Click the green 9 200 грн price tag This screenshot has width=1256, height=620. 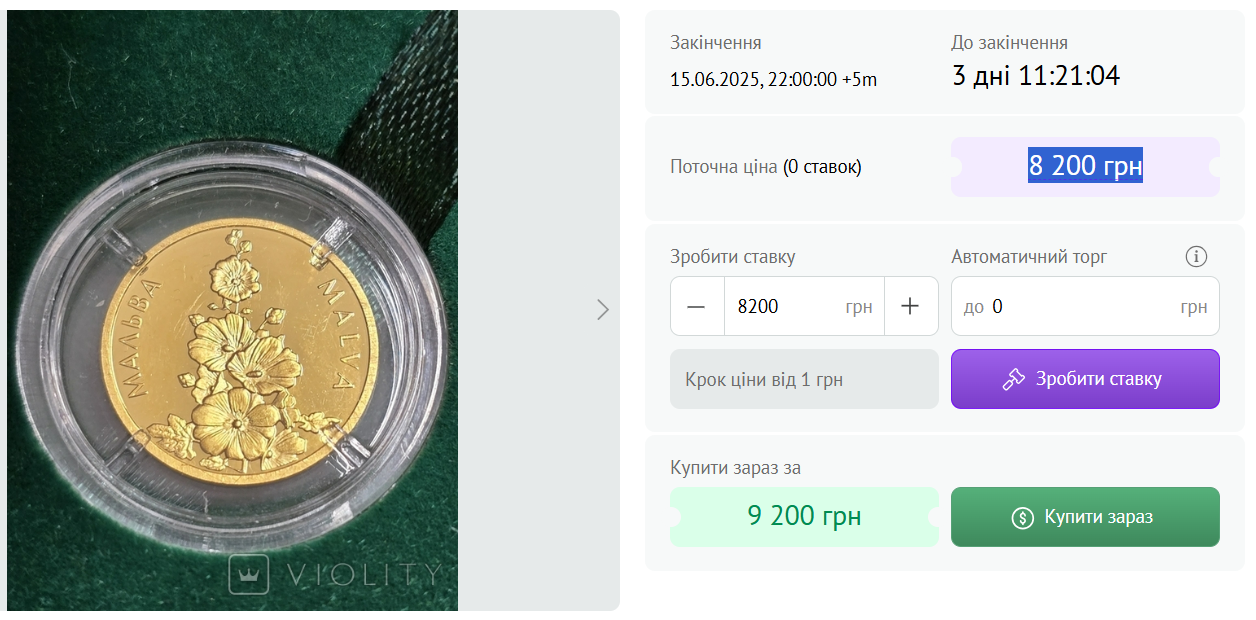(x=804, y=517)
